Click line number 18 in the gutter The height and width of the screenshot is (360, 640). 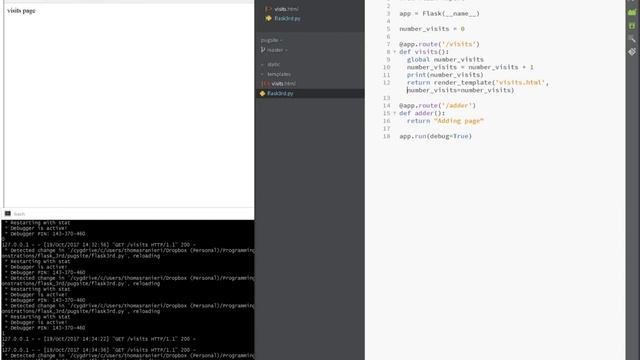click(387, 136)
